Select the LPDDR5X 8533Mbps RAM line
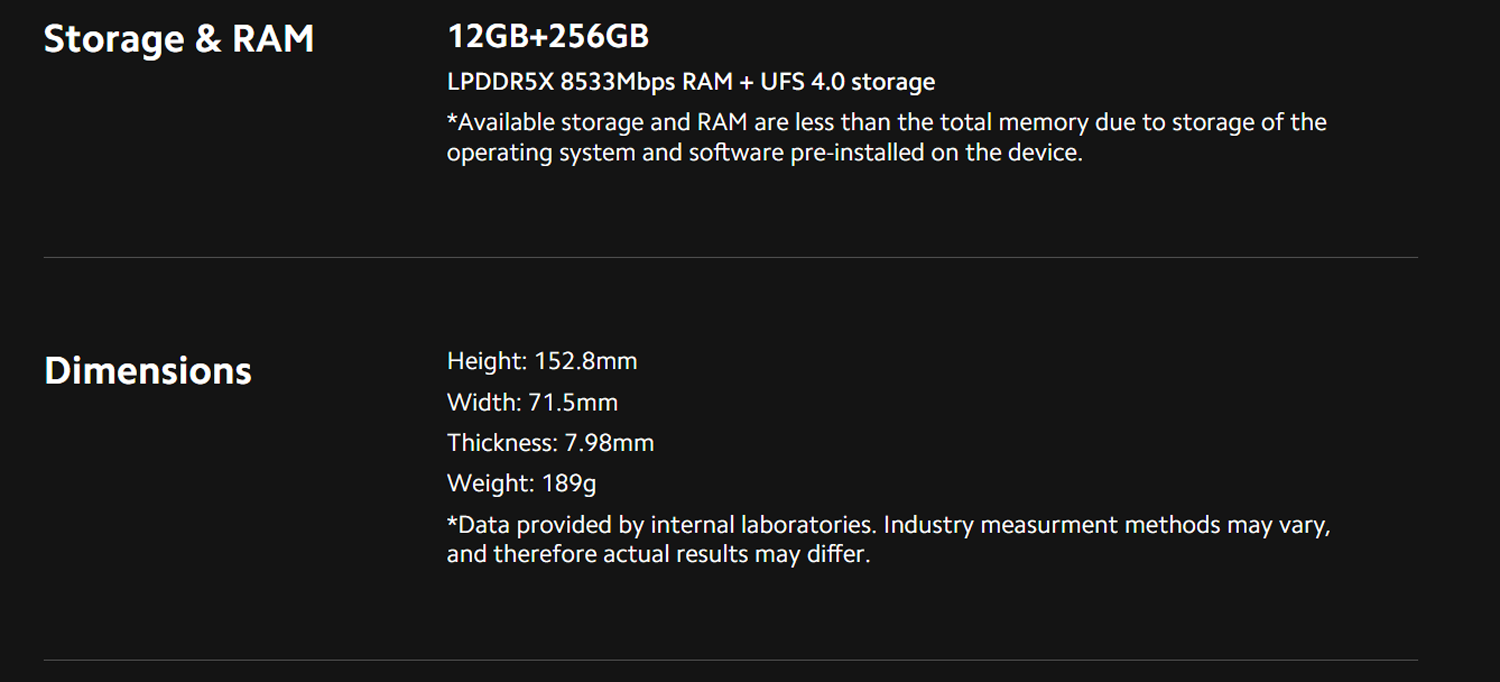This screenshot has width=1500, height=682. pyautogui.click(x=691, y=81)
